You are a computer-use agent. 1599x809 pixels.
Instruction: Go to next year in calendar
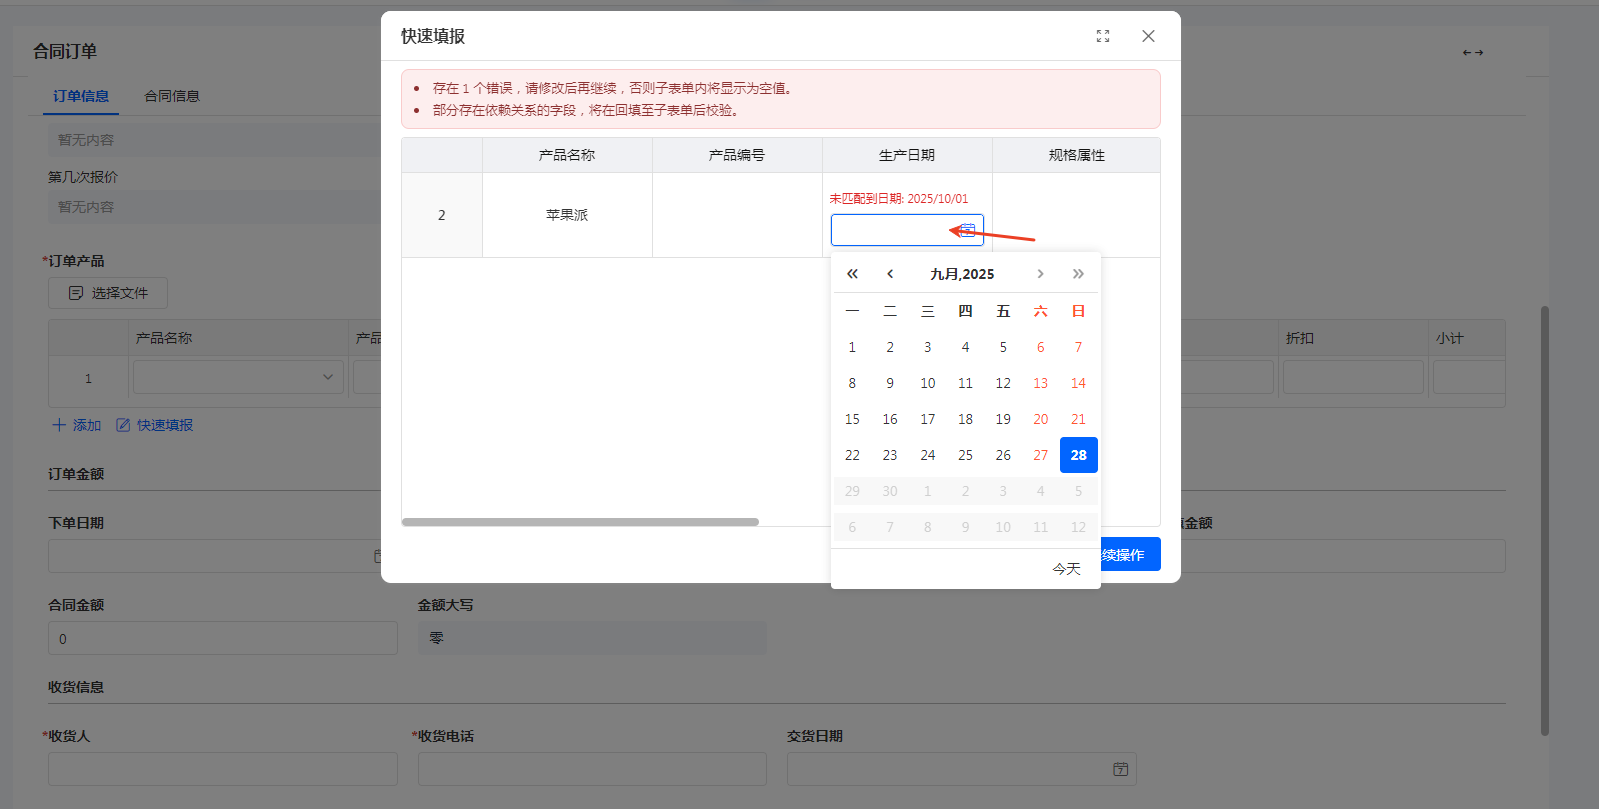pyautogui.click(x=1078, y=274)
